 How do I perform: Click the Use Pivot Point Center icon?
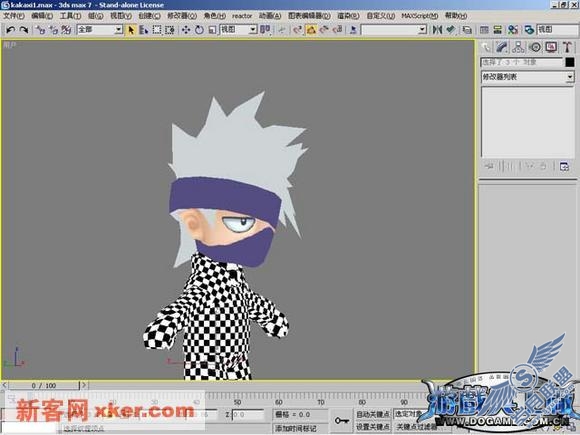click(x=265, y=30)
